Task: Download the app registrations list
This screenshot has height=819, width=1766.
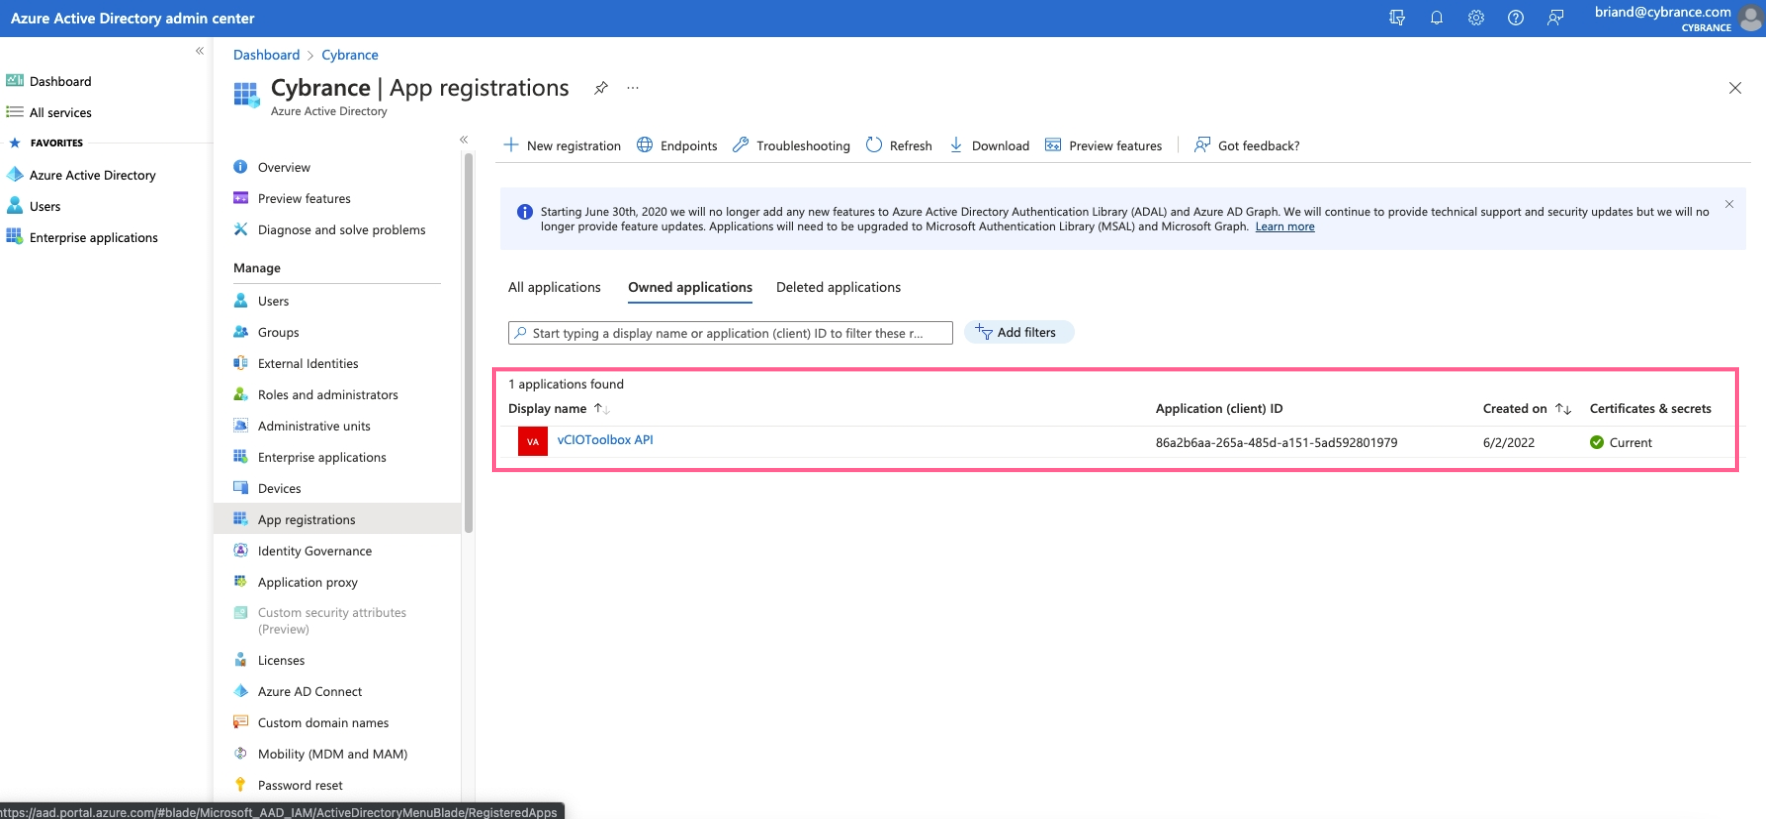Action: [x=989, y=146]
